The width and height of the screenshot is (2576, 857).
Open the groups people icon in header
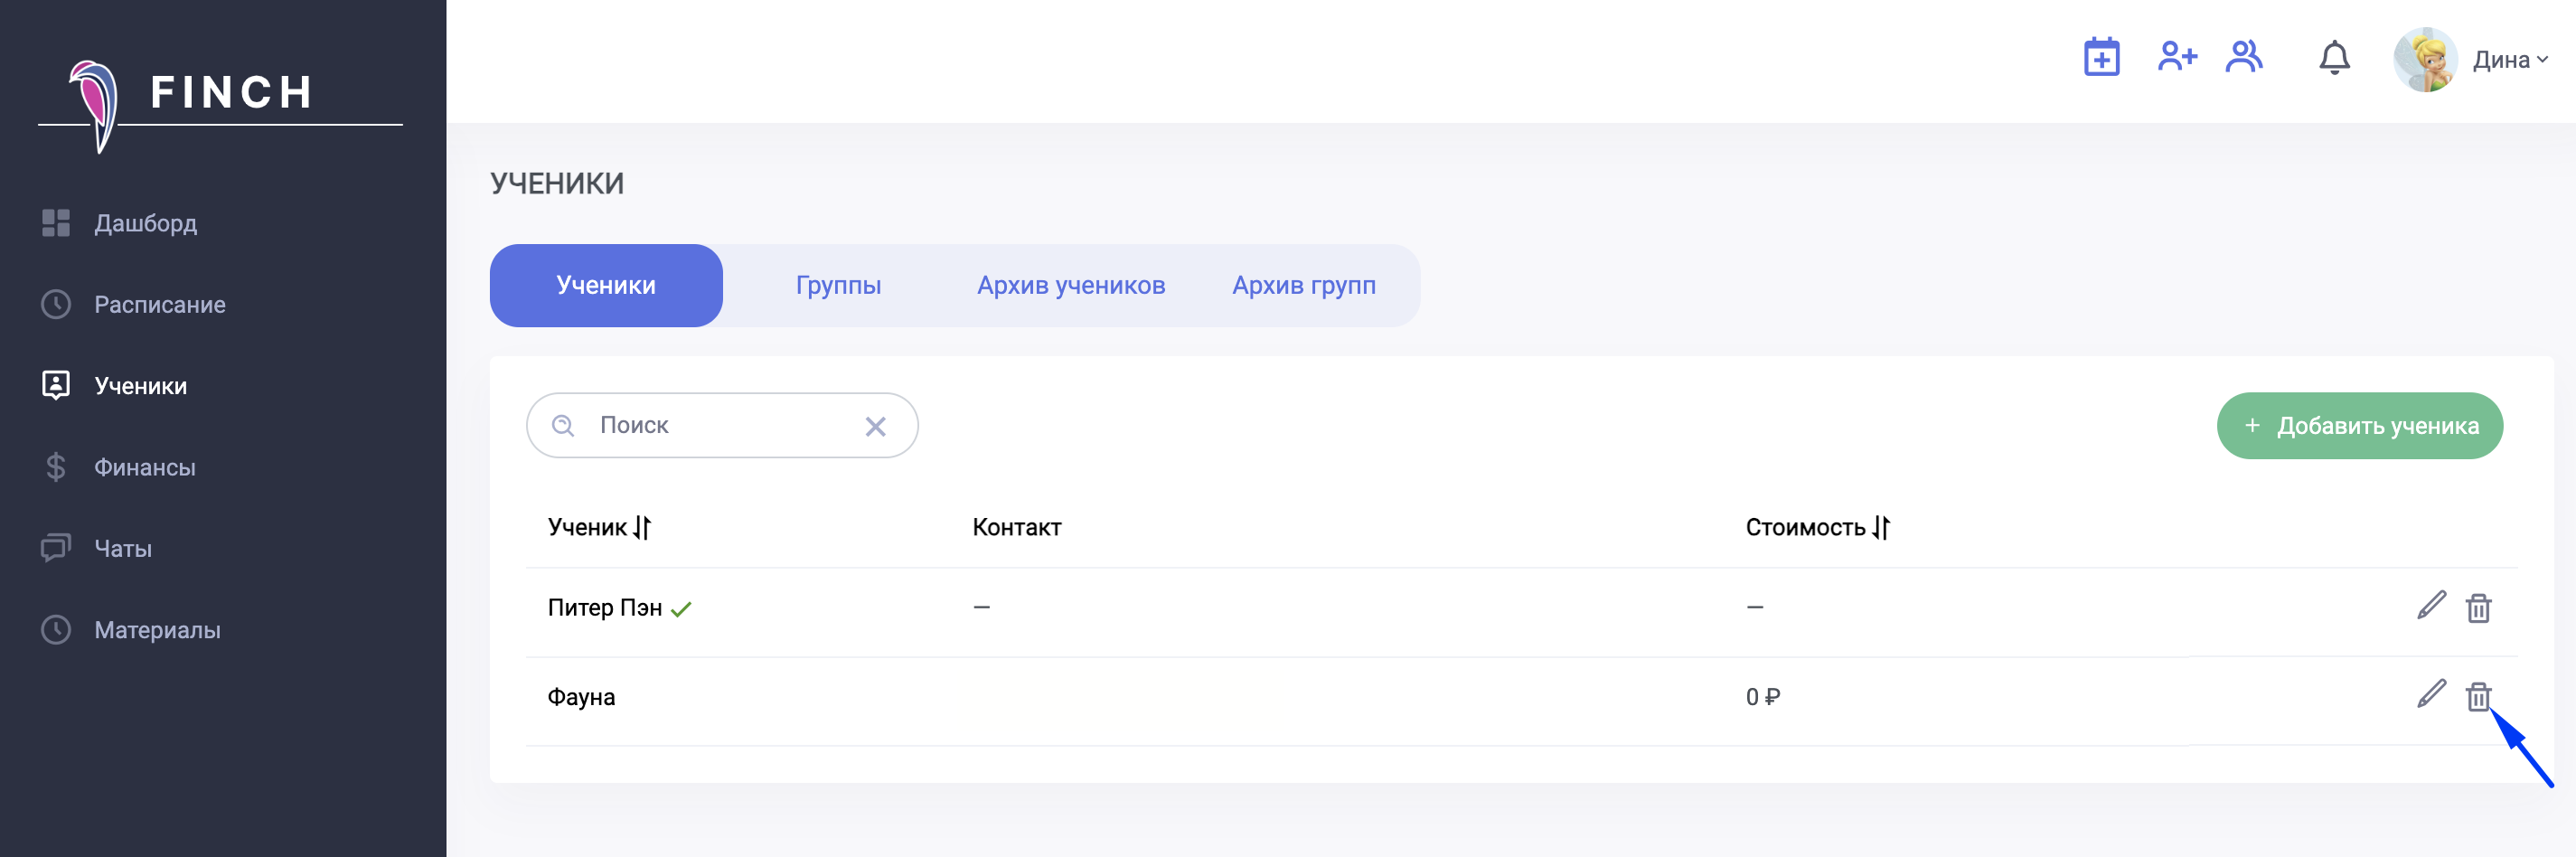pos(2243,57)
